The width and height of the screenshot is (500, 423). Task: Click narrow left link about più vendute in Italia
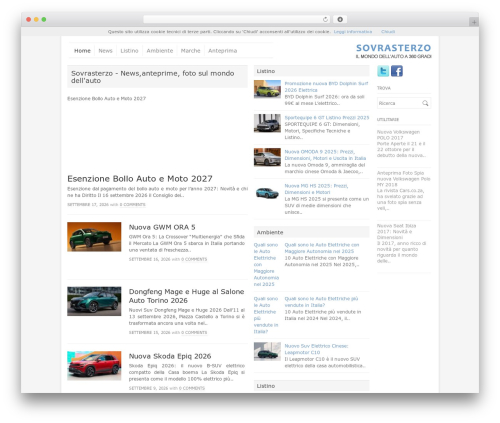tap(266, 315)
